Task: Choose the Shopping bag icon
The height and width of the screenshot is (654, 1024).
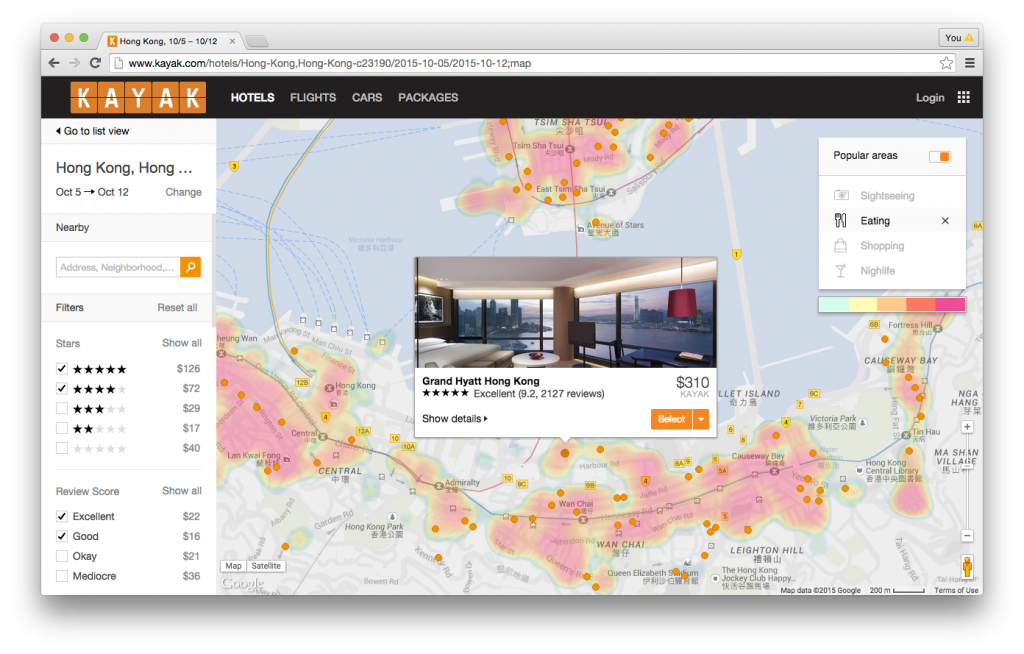Action: [841, 246]
